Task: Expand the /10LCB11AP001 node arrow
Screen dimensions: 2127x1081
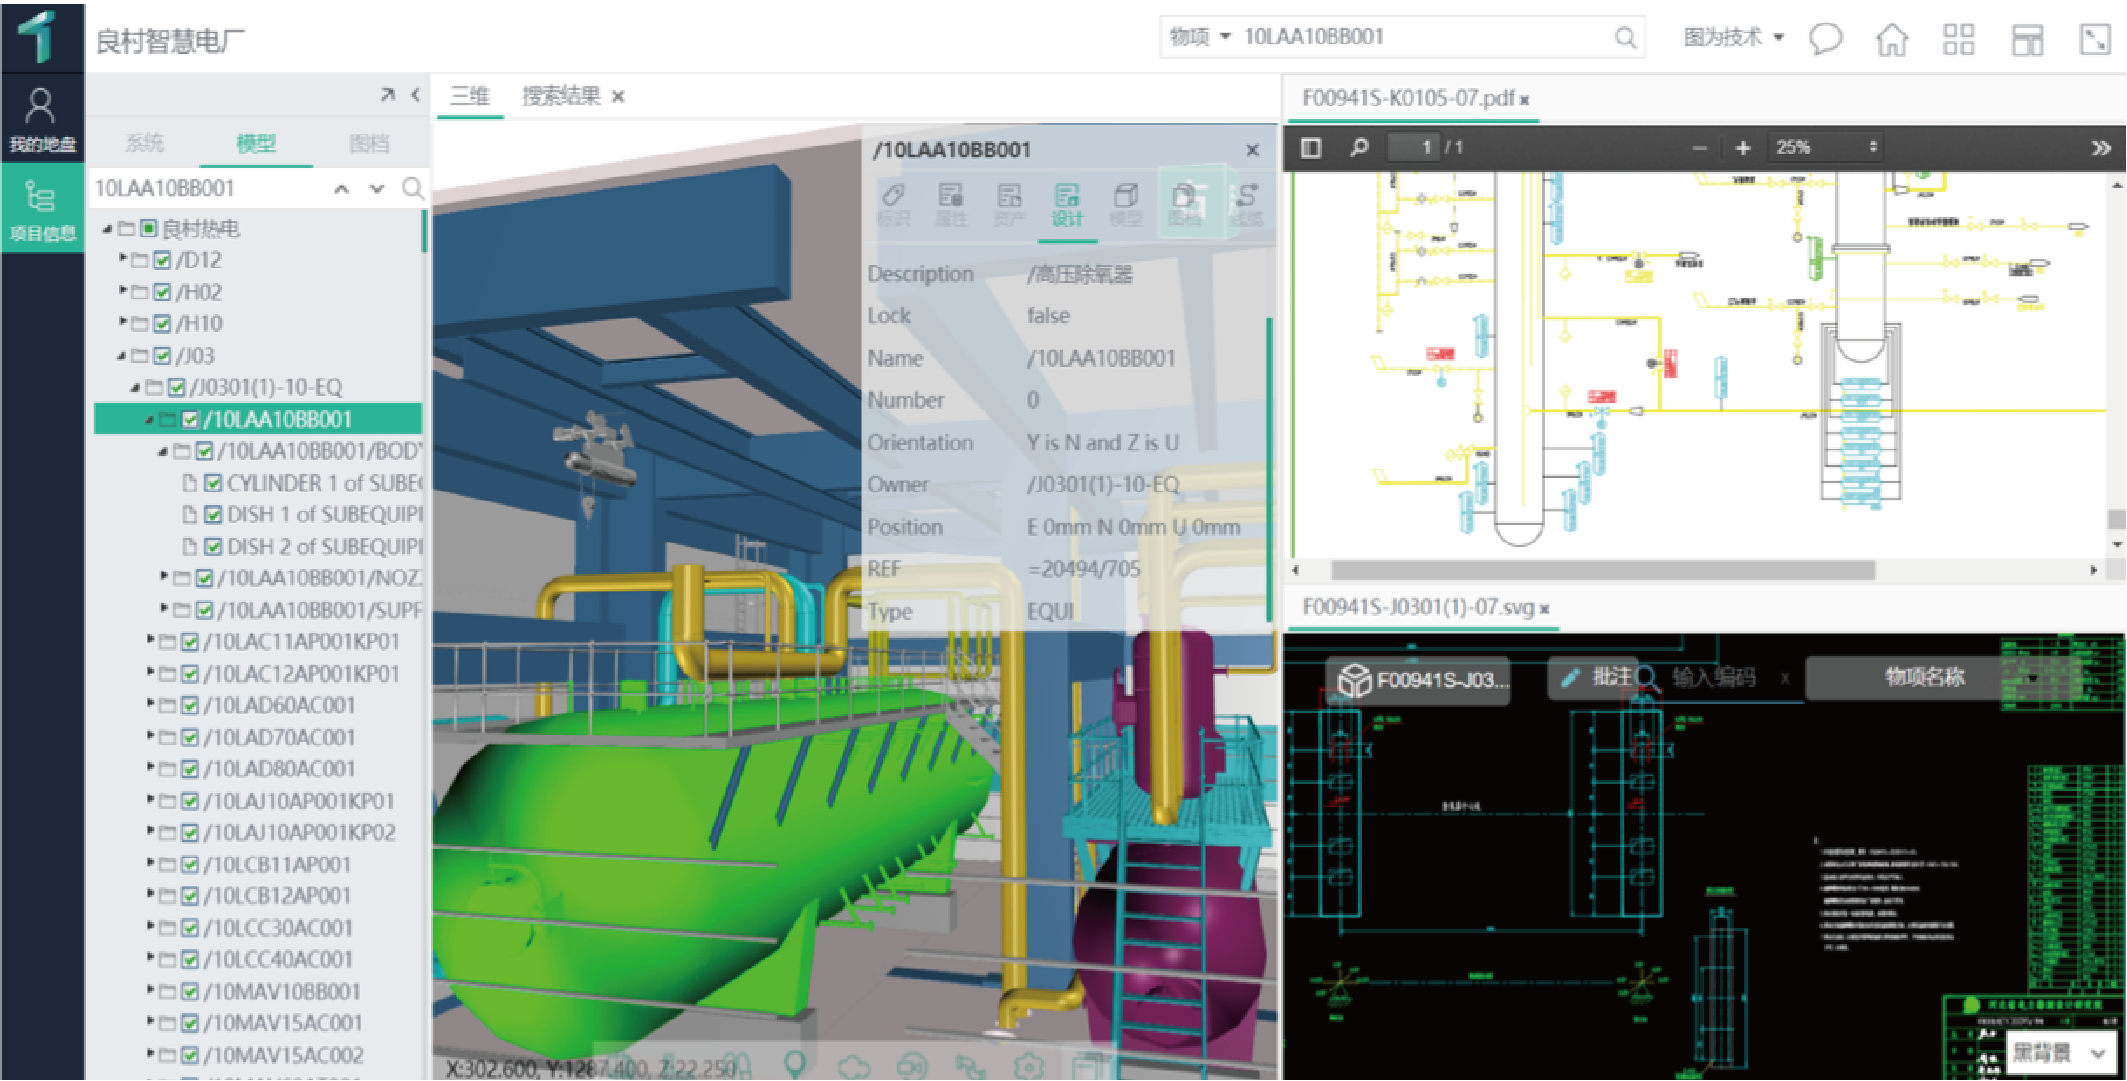Action: (151, 863)
